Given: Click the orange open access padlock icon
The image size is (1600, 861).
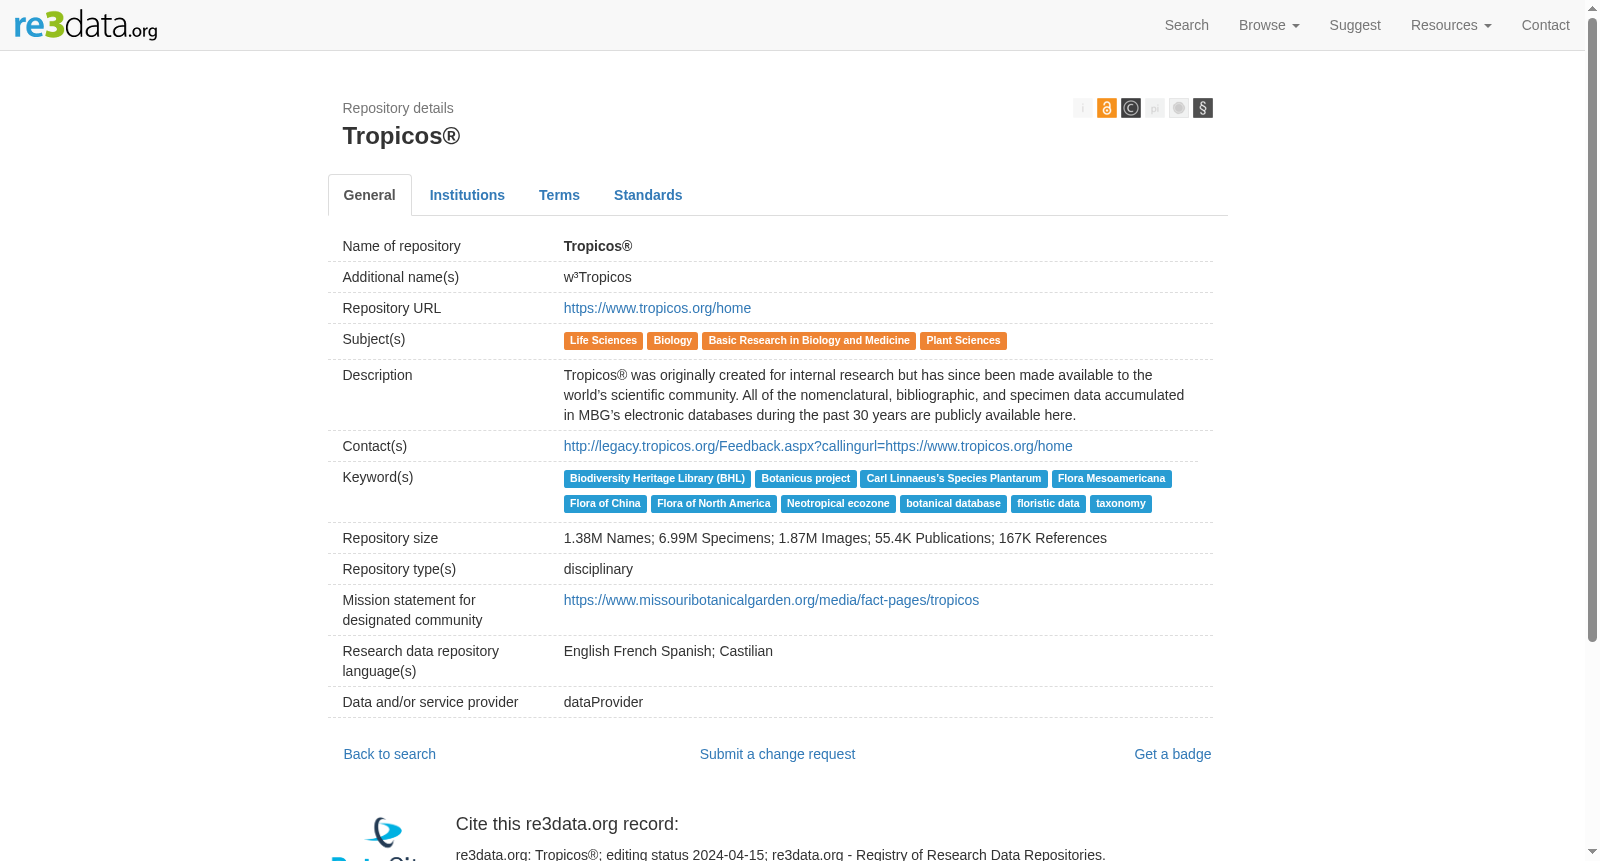Looking at the screenshot, I should [x=1107, y=108].
